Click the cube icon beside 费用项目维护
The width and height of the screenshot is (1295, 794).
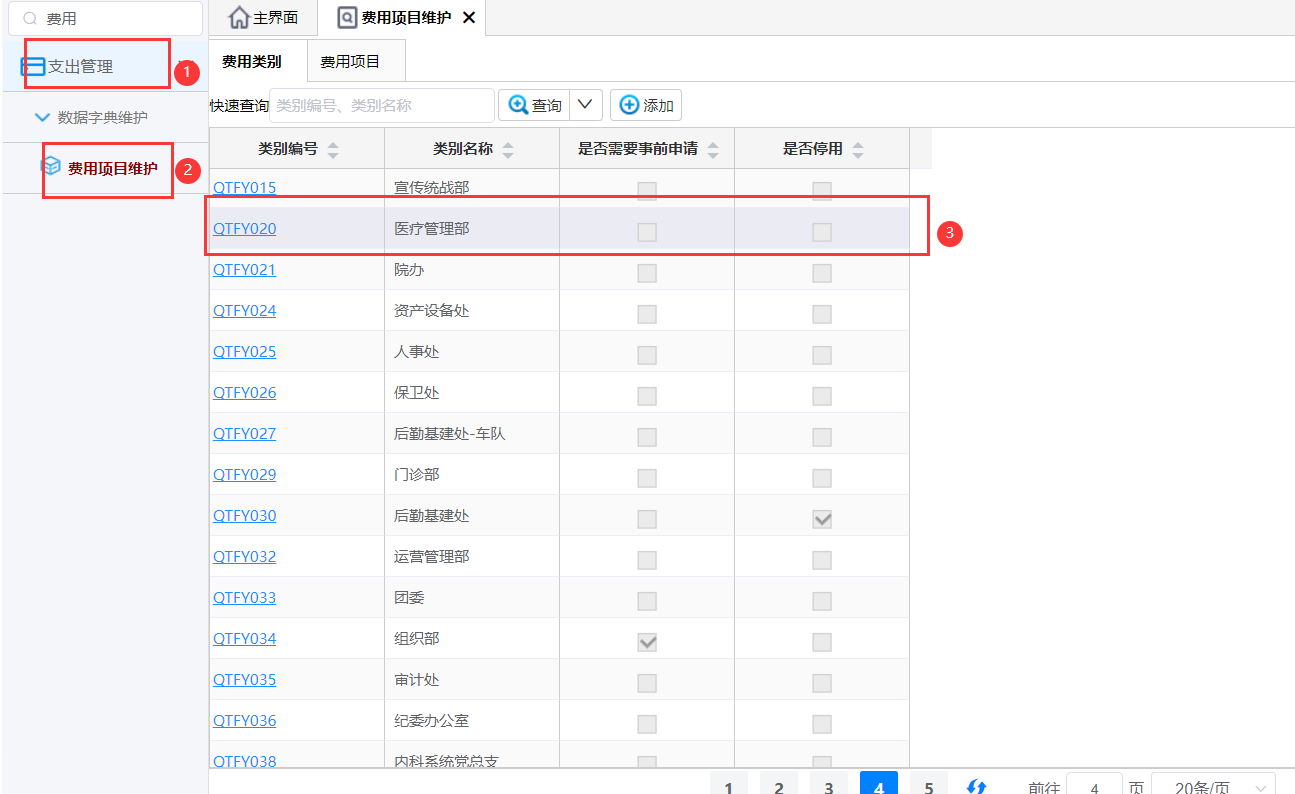pyautogui.click(x=51, y=166)
